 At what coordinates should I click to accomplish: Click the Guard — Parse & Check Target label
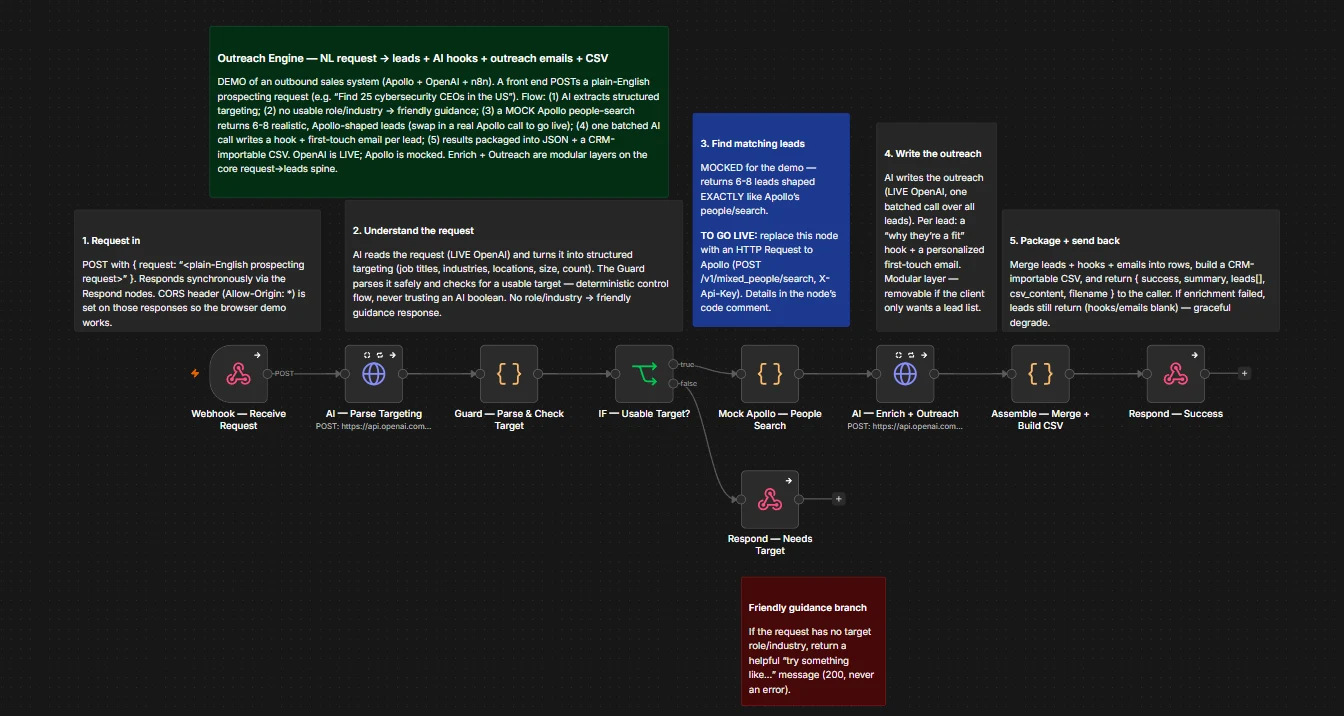pos(509,420)
